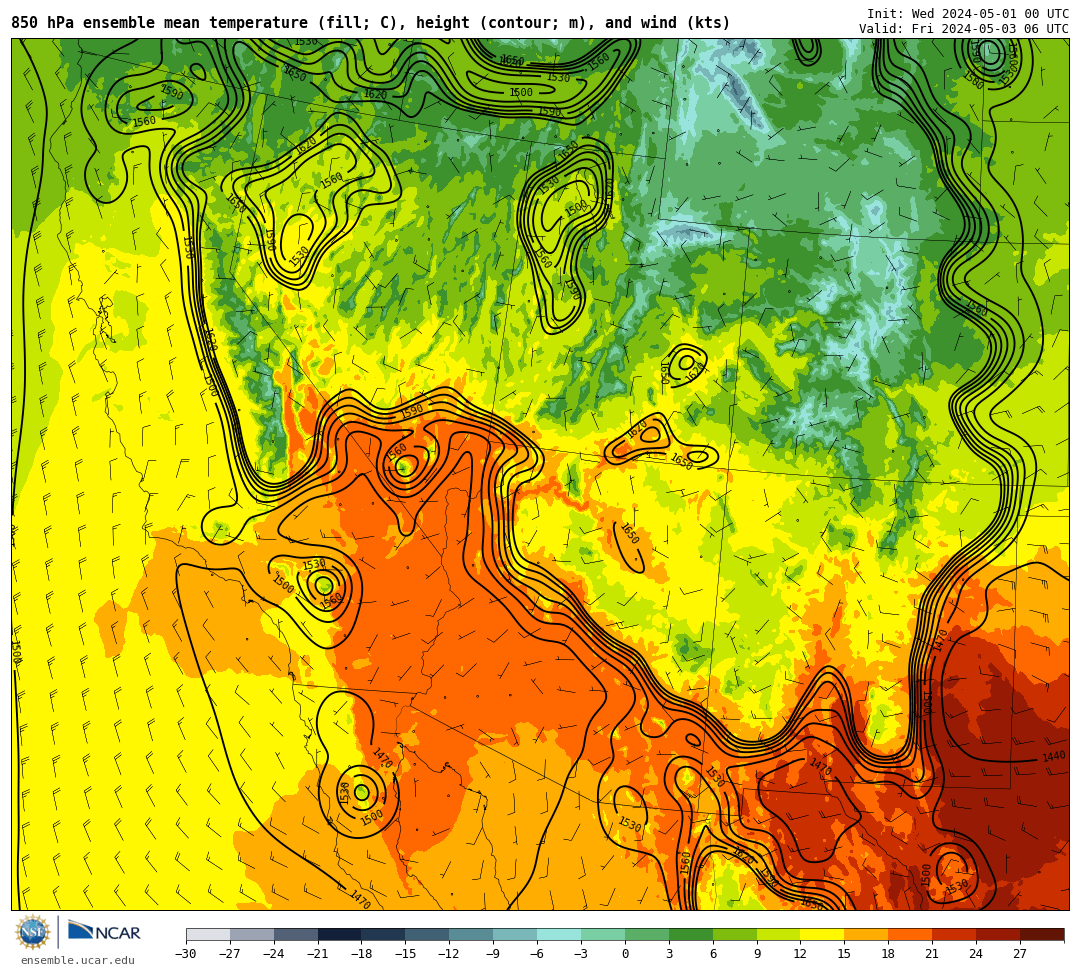The width and height of the screenshot is (1080, 973).
Task: Select the 850 hPa ensemble mean temperature title
Action: click(370, 23)
